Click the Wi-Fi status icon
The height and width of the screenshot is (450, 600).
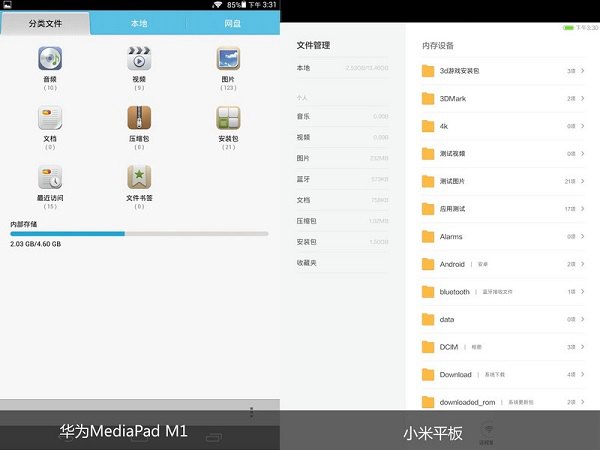pyautogui.click(x=217, y=5)
